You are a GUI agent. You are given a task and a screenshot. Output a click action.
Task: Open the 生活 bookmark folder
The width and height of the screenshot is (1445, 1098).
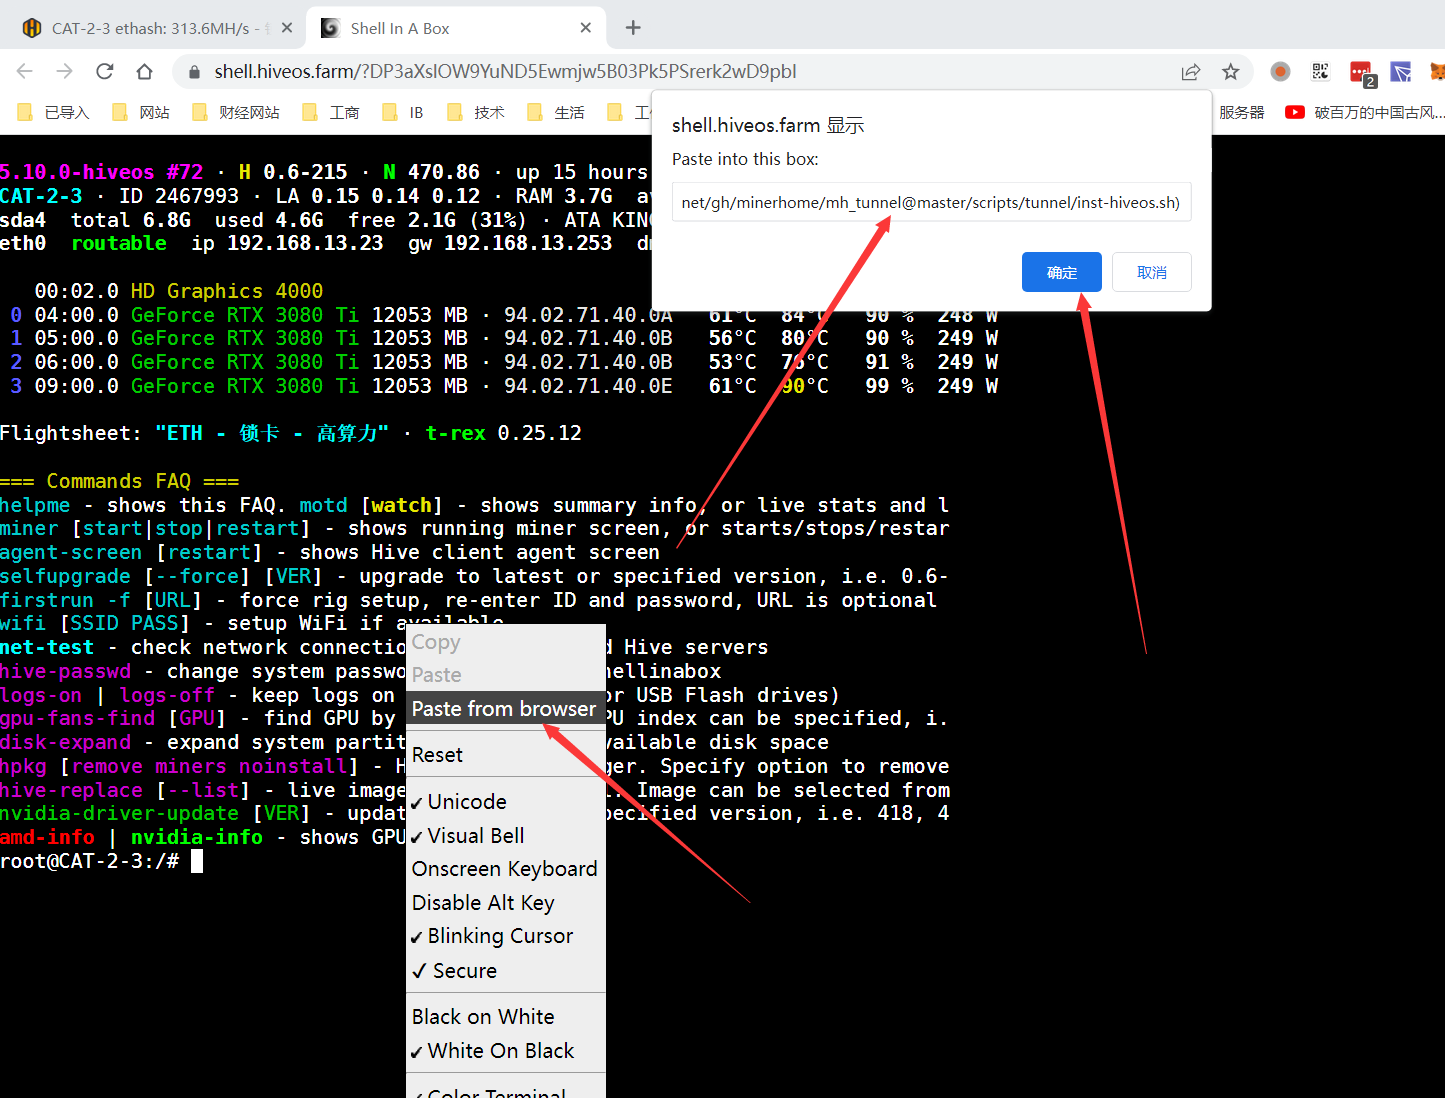tap(556, 112)
